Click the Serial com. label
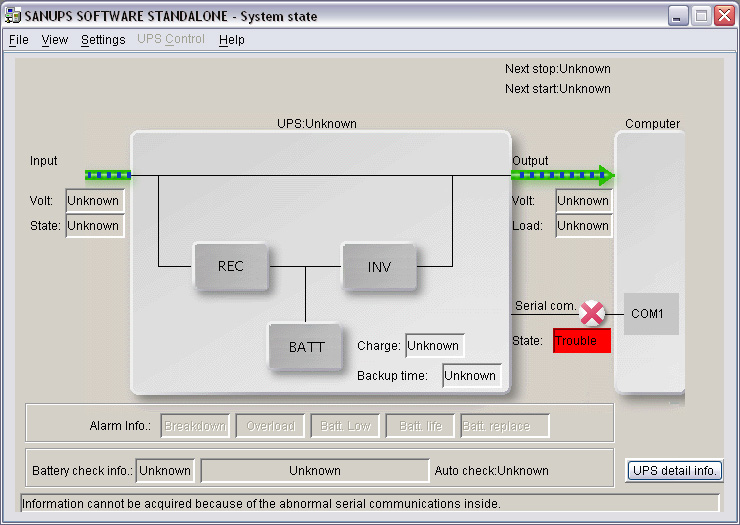740x525 pixels. (546, 306)
